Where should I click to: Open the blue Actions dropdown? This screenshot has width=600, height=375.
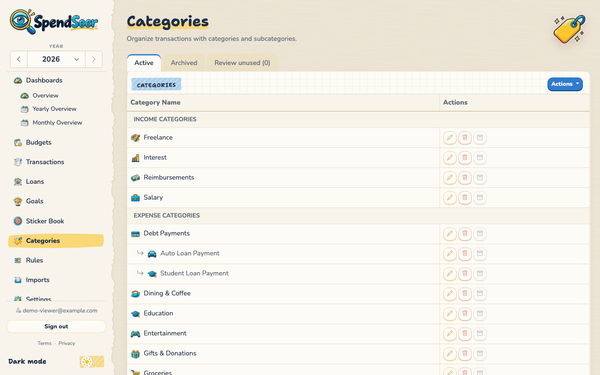[565, 84]
